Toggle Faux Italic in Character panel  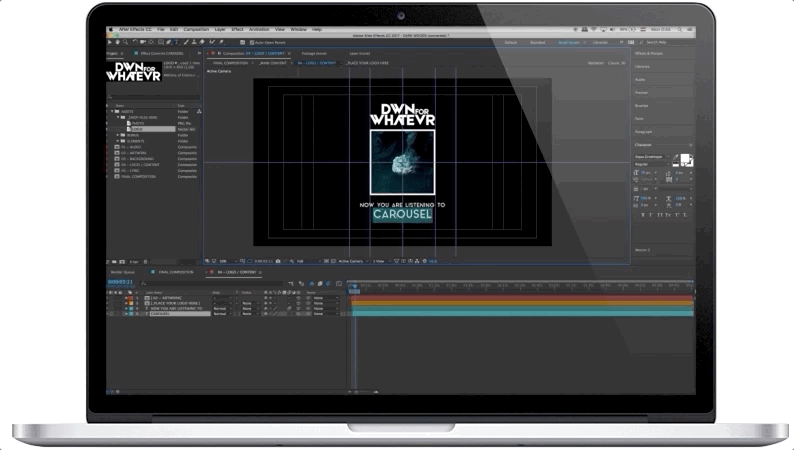click(650, 215)
